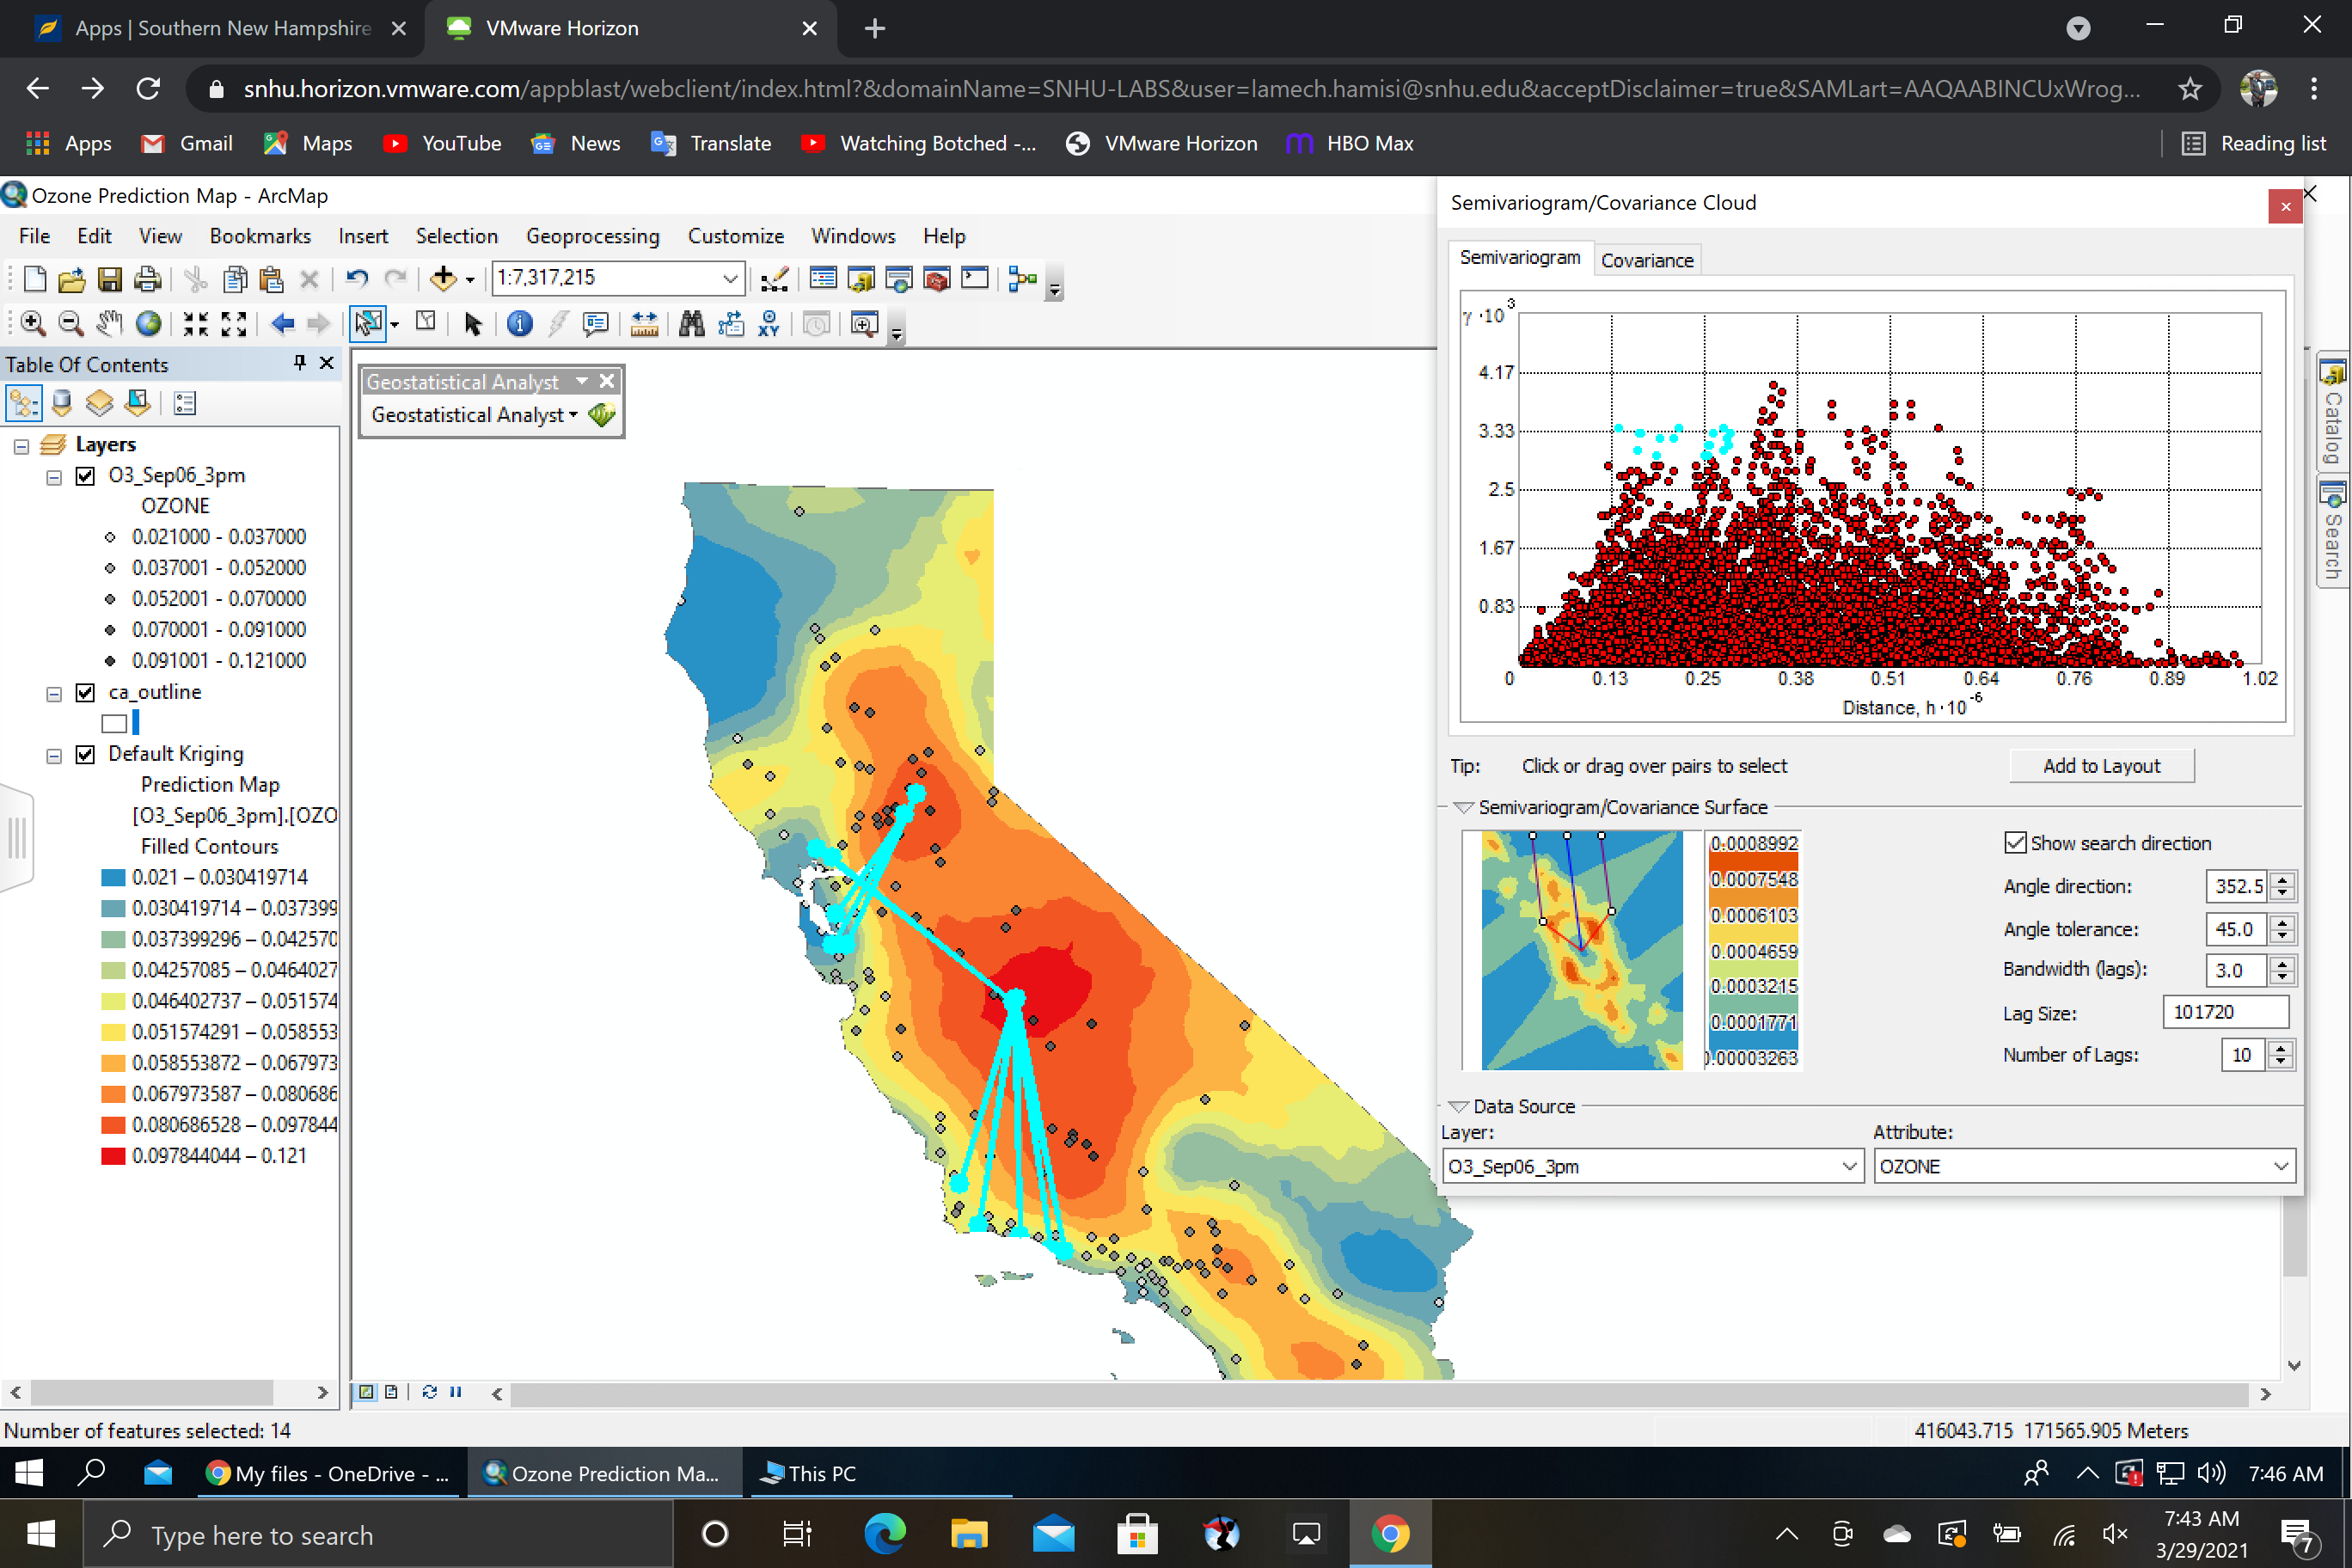Open the map scale dropdown
Screen dimensions: 2352x1568
(x=731, y=278)
